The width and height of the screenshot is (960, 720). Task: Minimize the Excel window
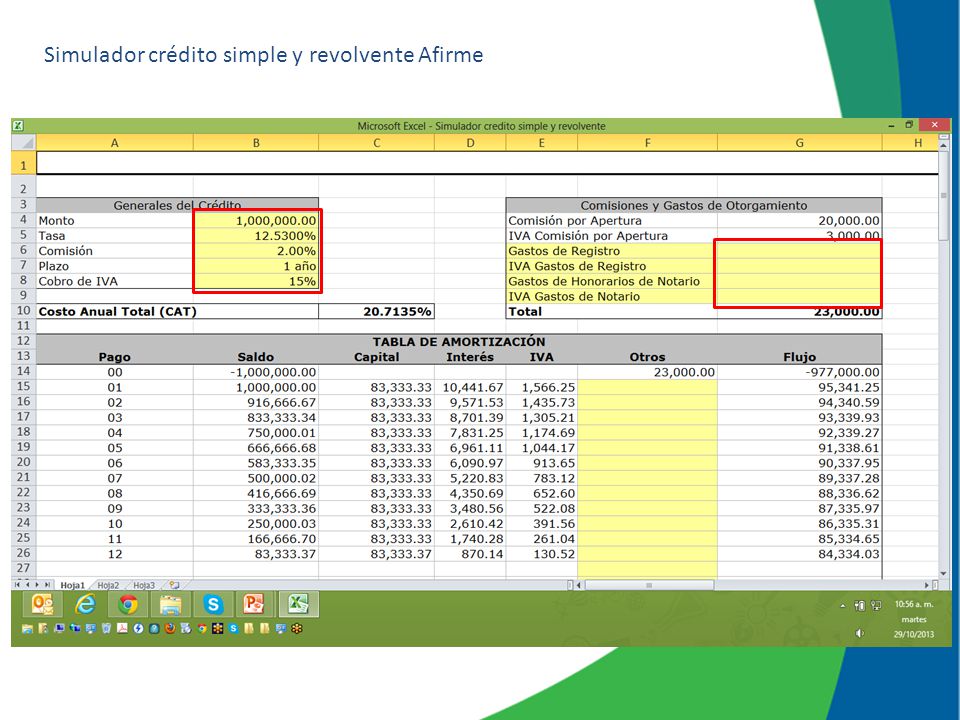pyautogui.click(x=891, y=125)
